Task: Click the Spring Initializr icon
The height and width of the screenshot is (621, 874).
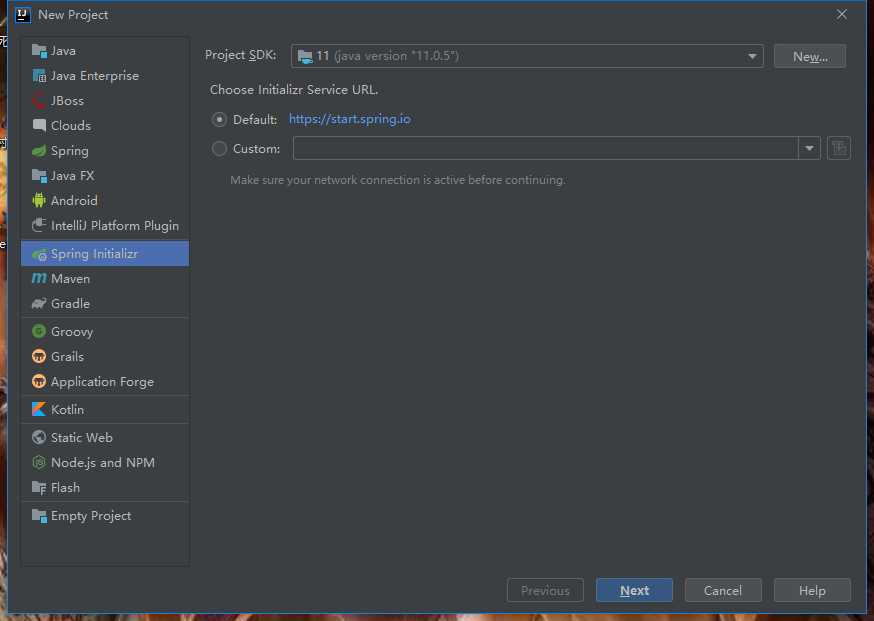Action: click(x=39, y=254)
